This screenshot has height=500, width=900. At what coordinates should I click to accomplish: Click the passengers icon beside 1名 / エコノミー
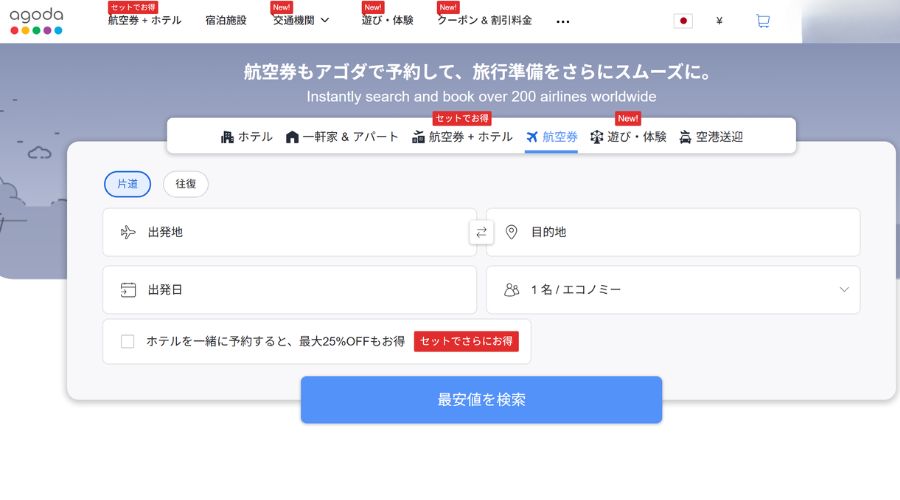(511, 290)
